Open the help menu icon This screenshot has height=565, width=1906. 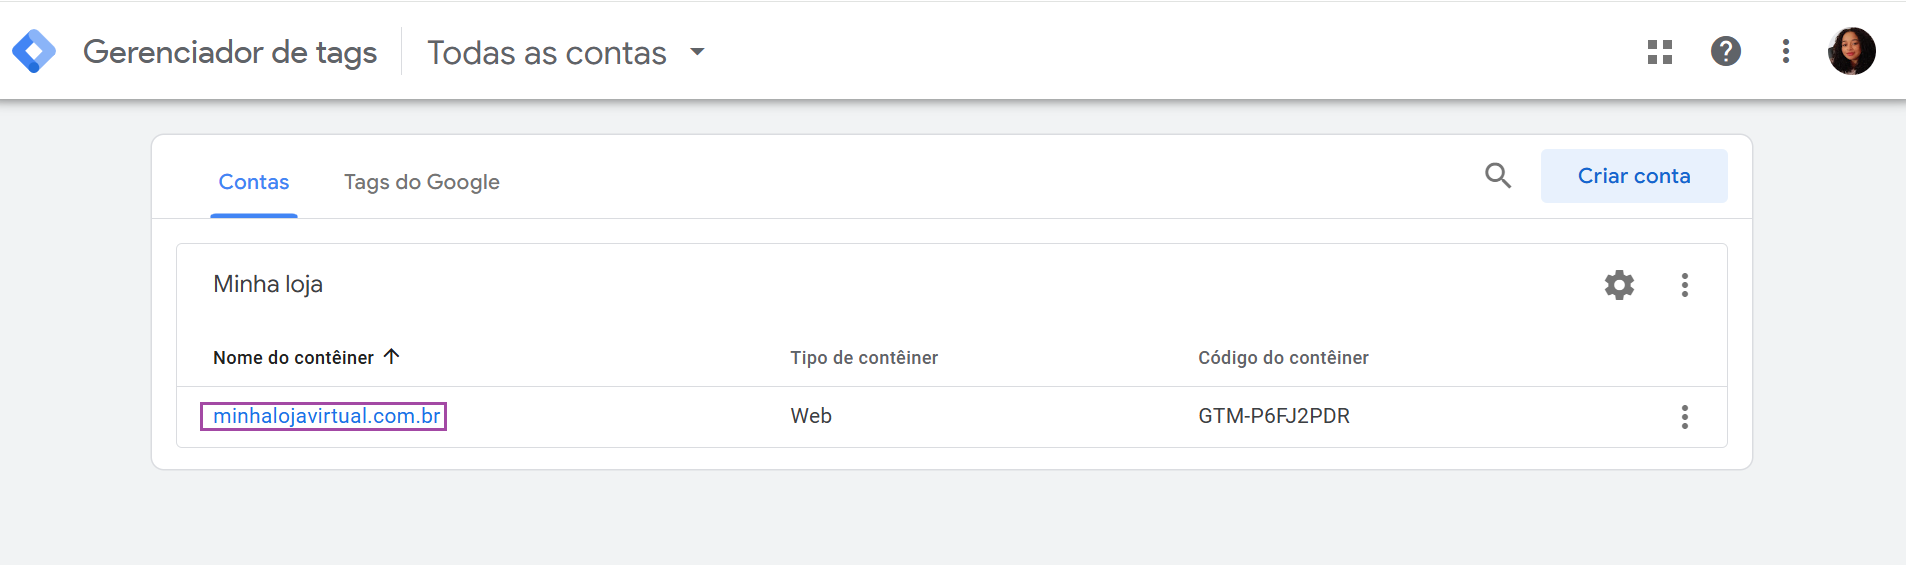tap(1726, 51)
